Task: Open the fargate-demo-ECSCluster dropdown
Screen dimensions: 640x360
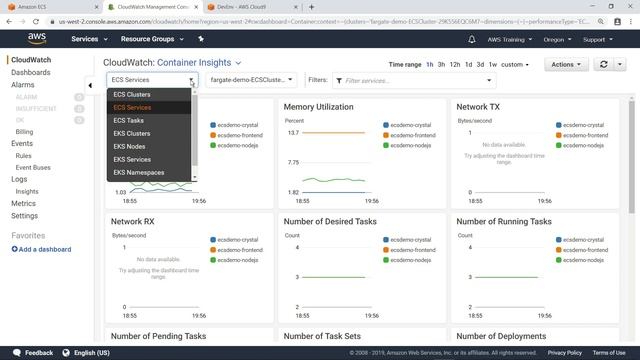Action: tap(251, 80)
